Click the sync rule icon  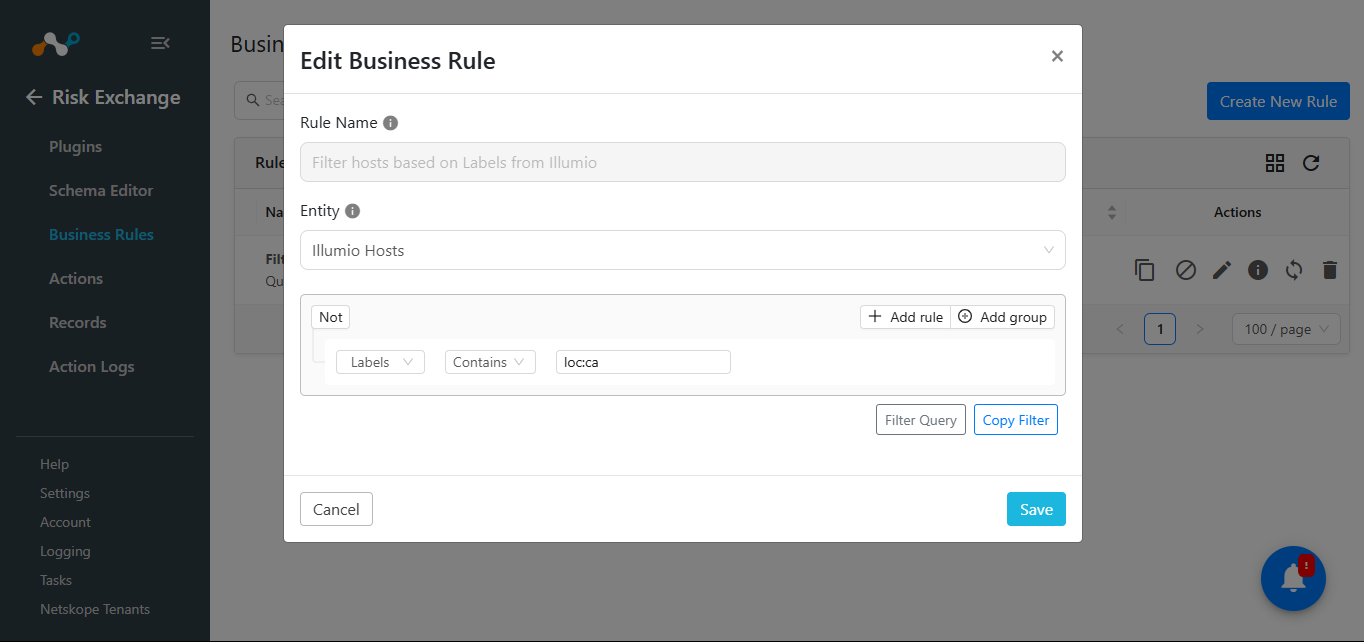[x=1294, y=270]
